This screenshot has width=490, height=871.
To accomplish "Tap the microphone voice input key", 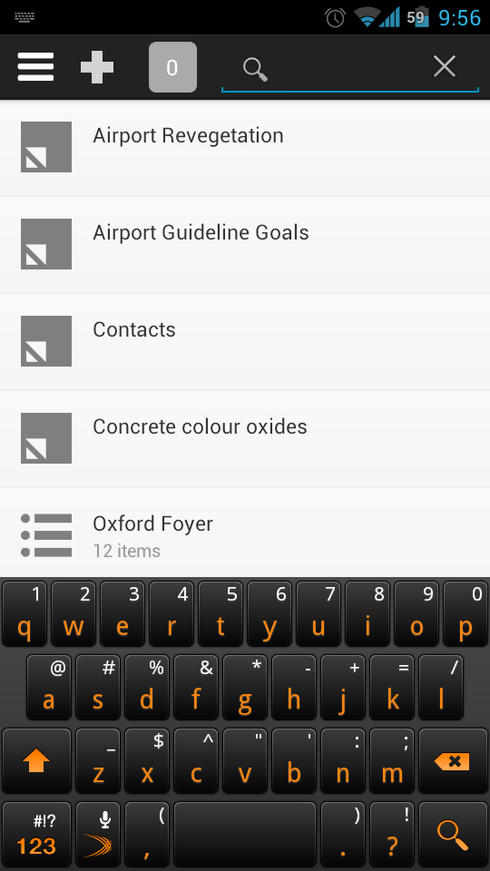I will 98,834.
